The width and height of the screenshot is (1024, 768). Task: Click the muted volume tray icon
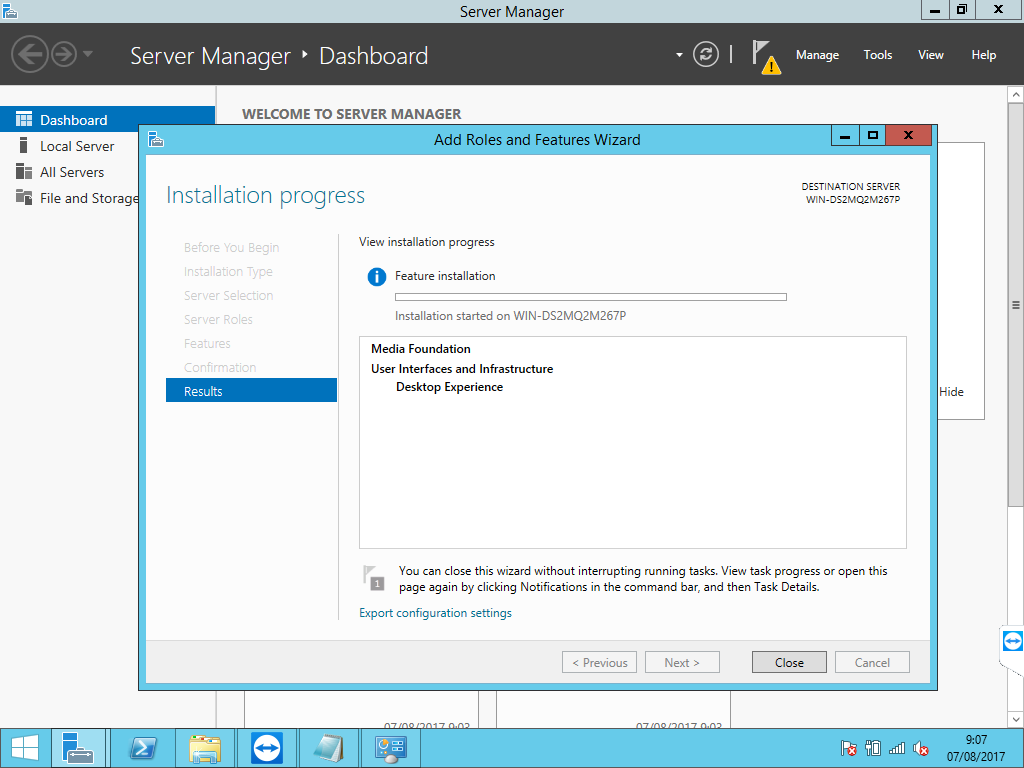coord(921,748)
